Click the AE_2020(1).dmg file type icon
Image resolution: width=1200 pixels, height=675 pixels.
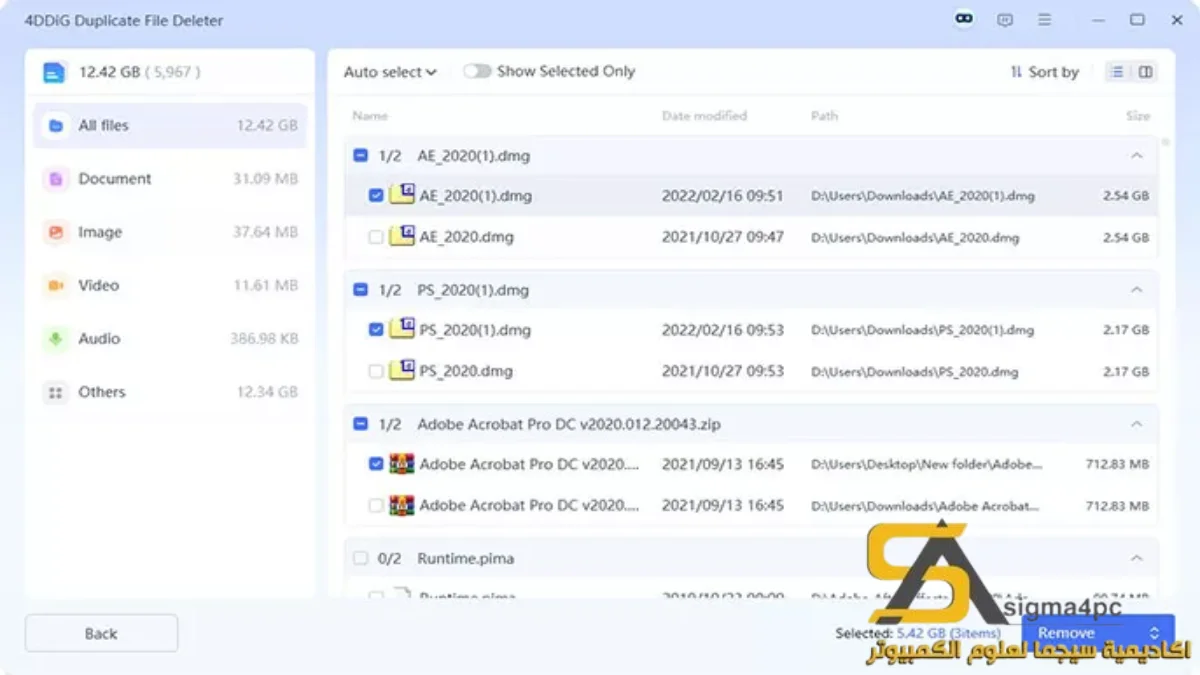pos(402,195)
